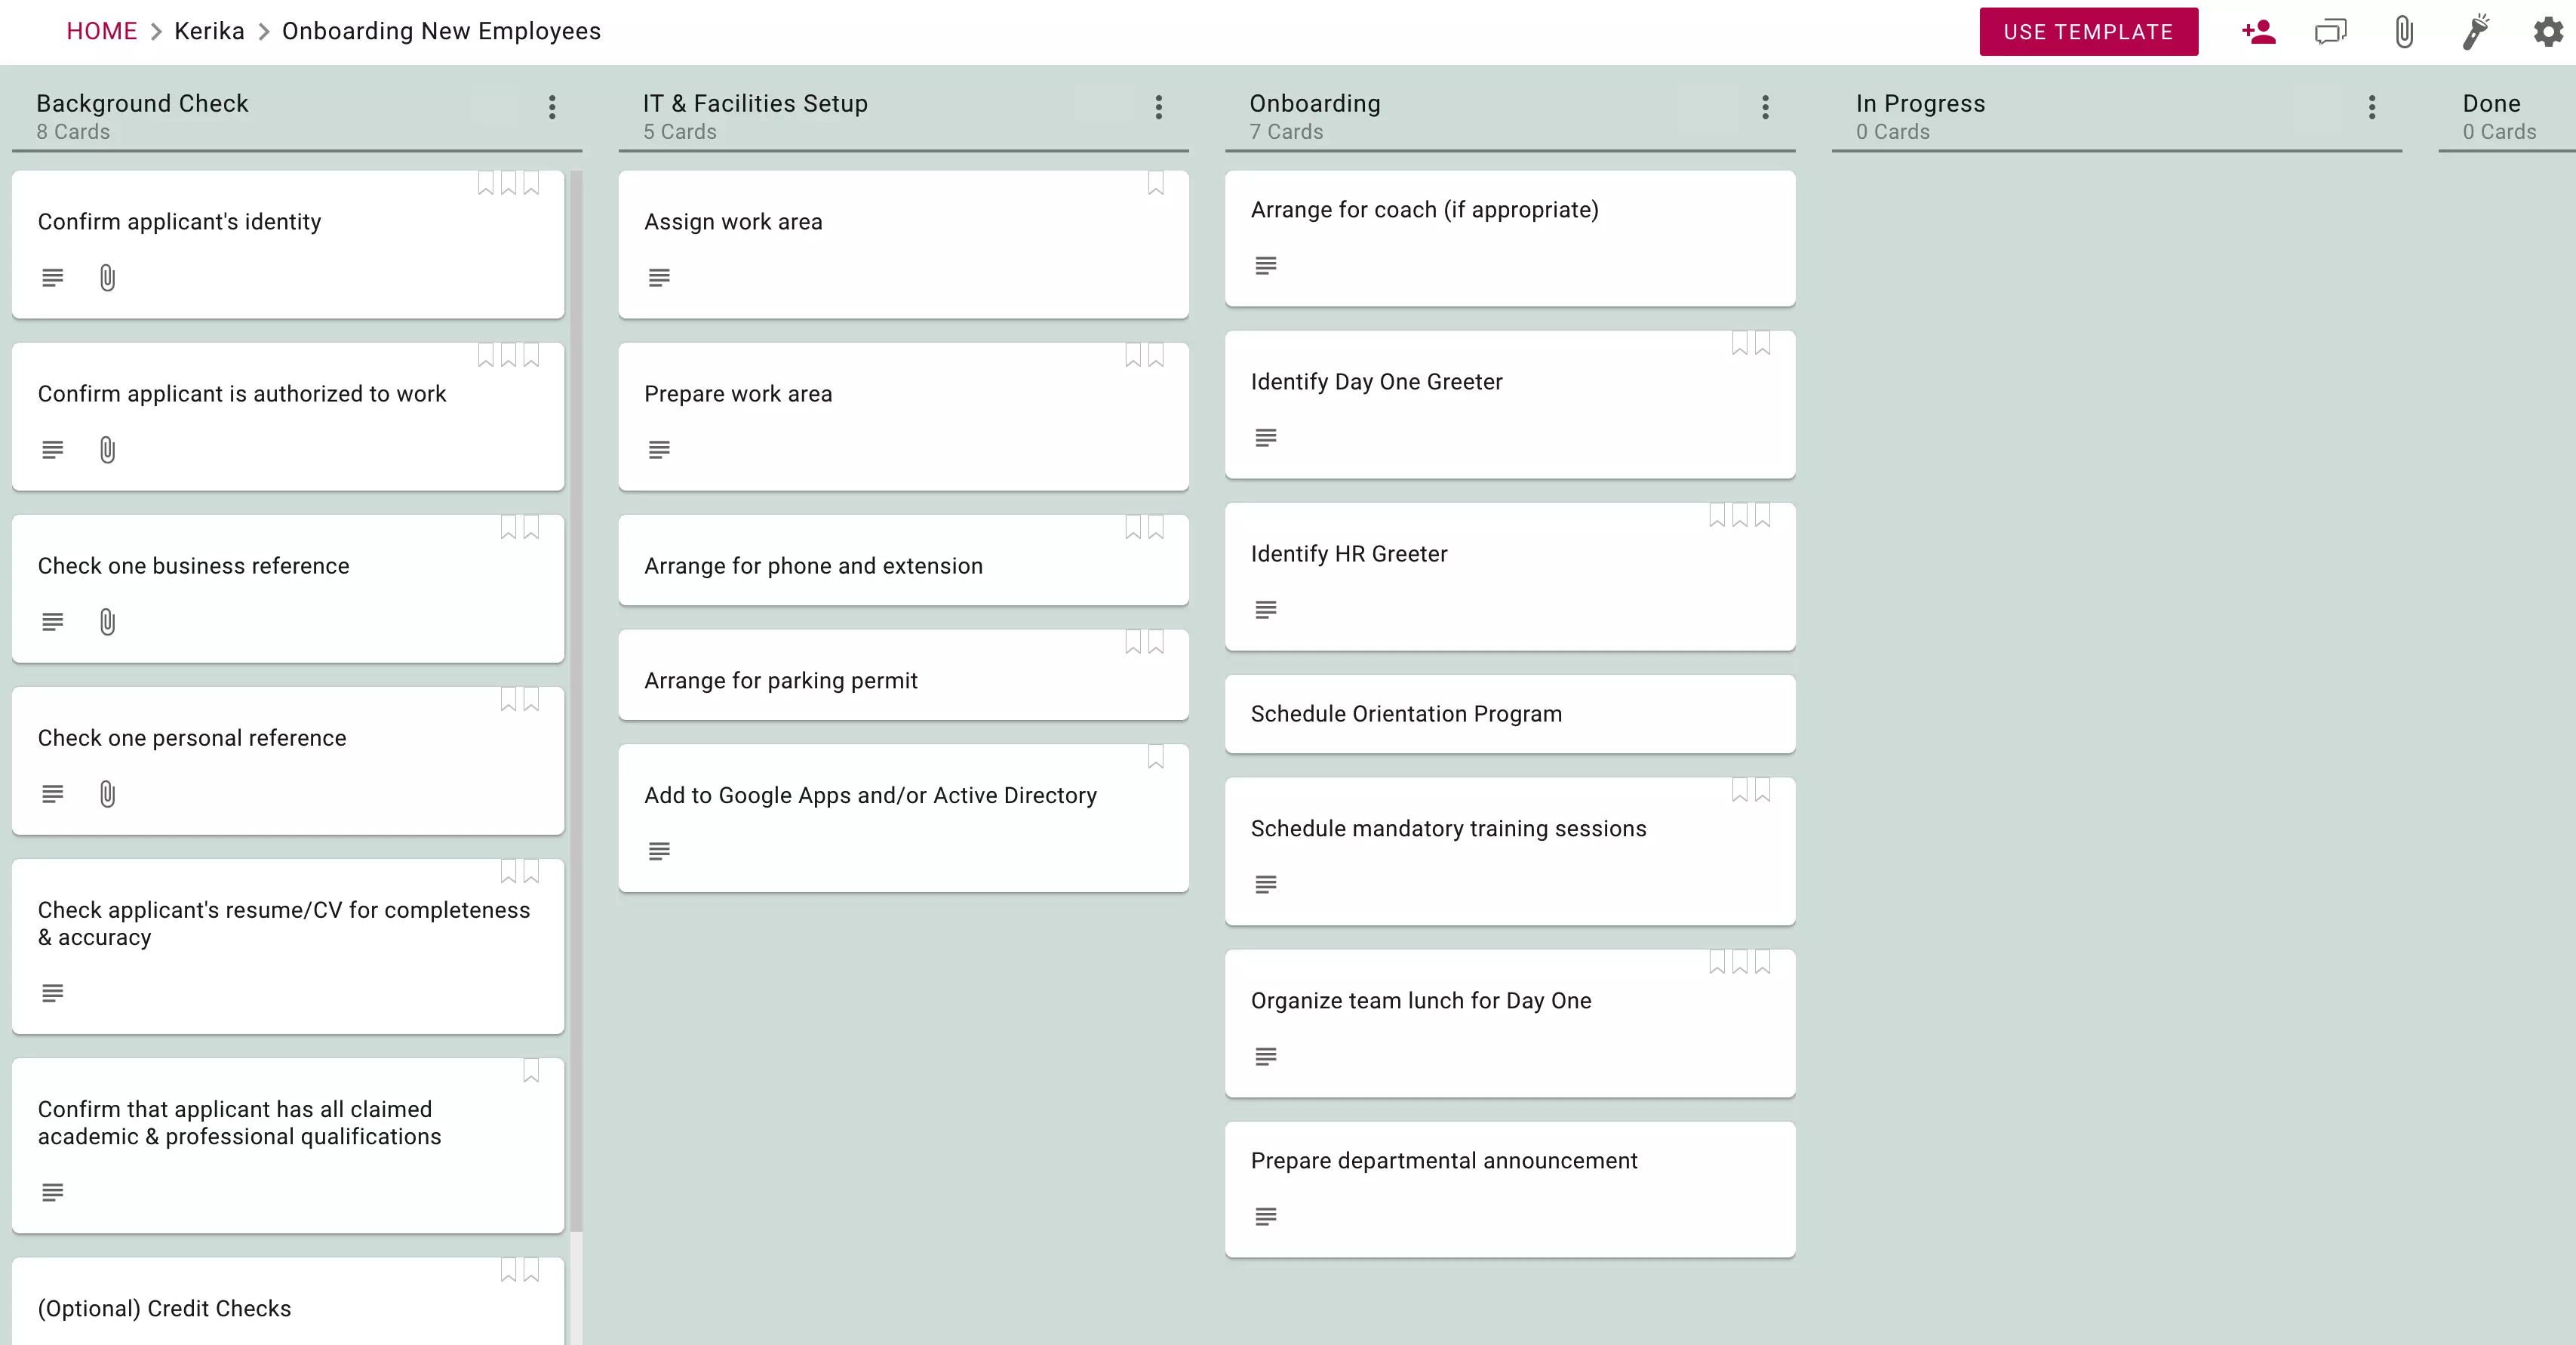Open Arrange for phone and extension card
Image resolution: width=2576 pixels, height=1345 pixels.
tap(904, 560)
